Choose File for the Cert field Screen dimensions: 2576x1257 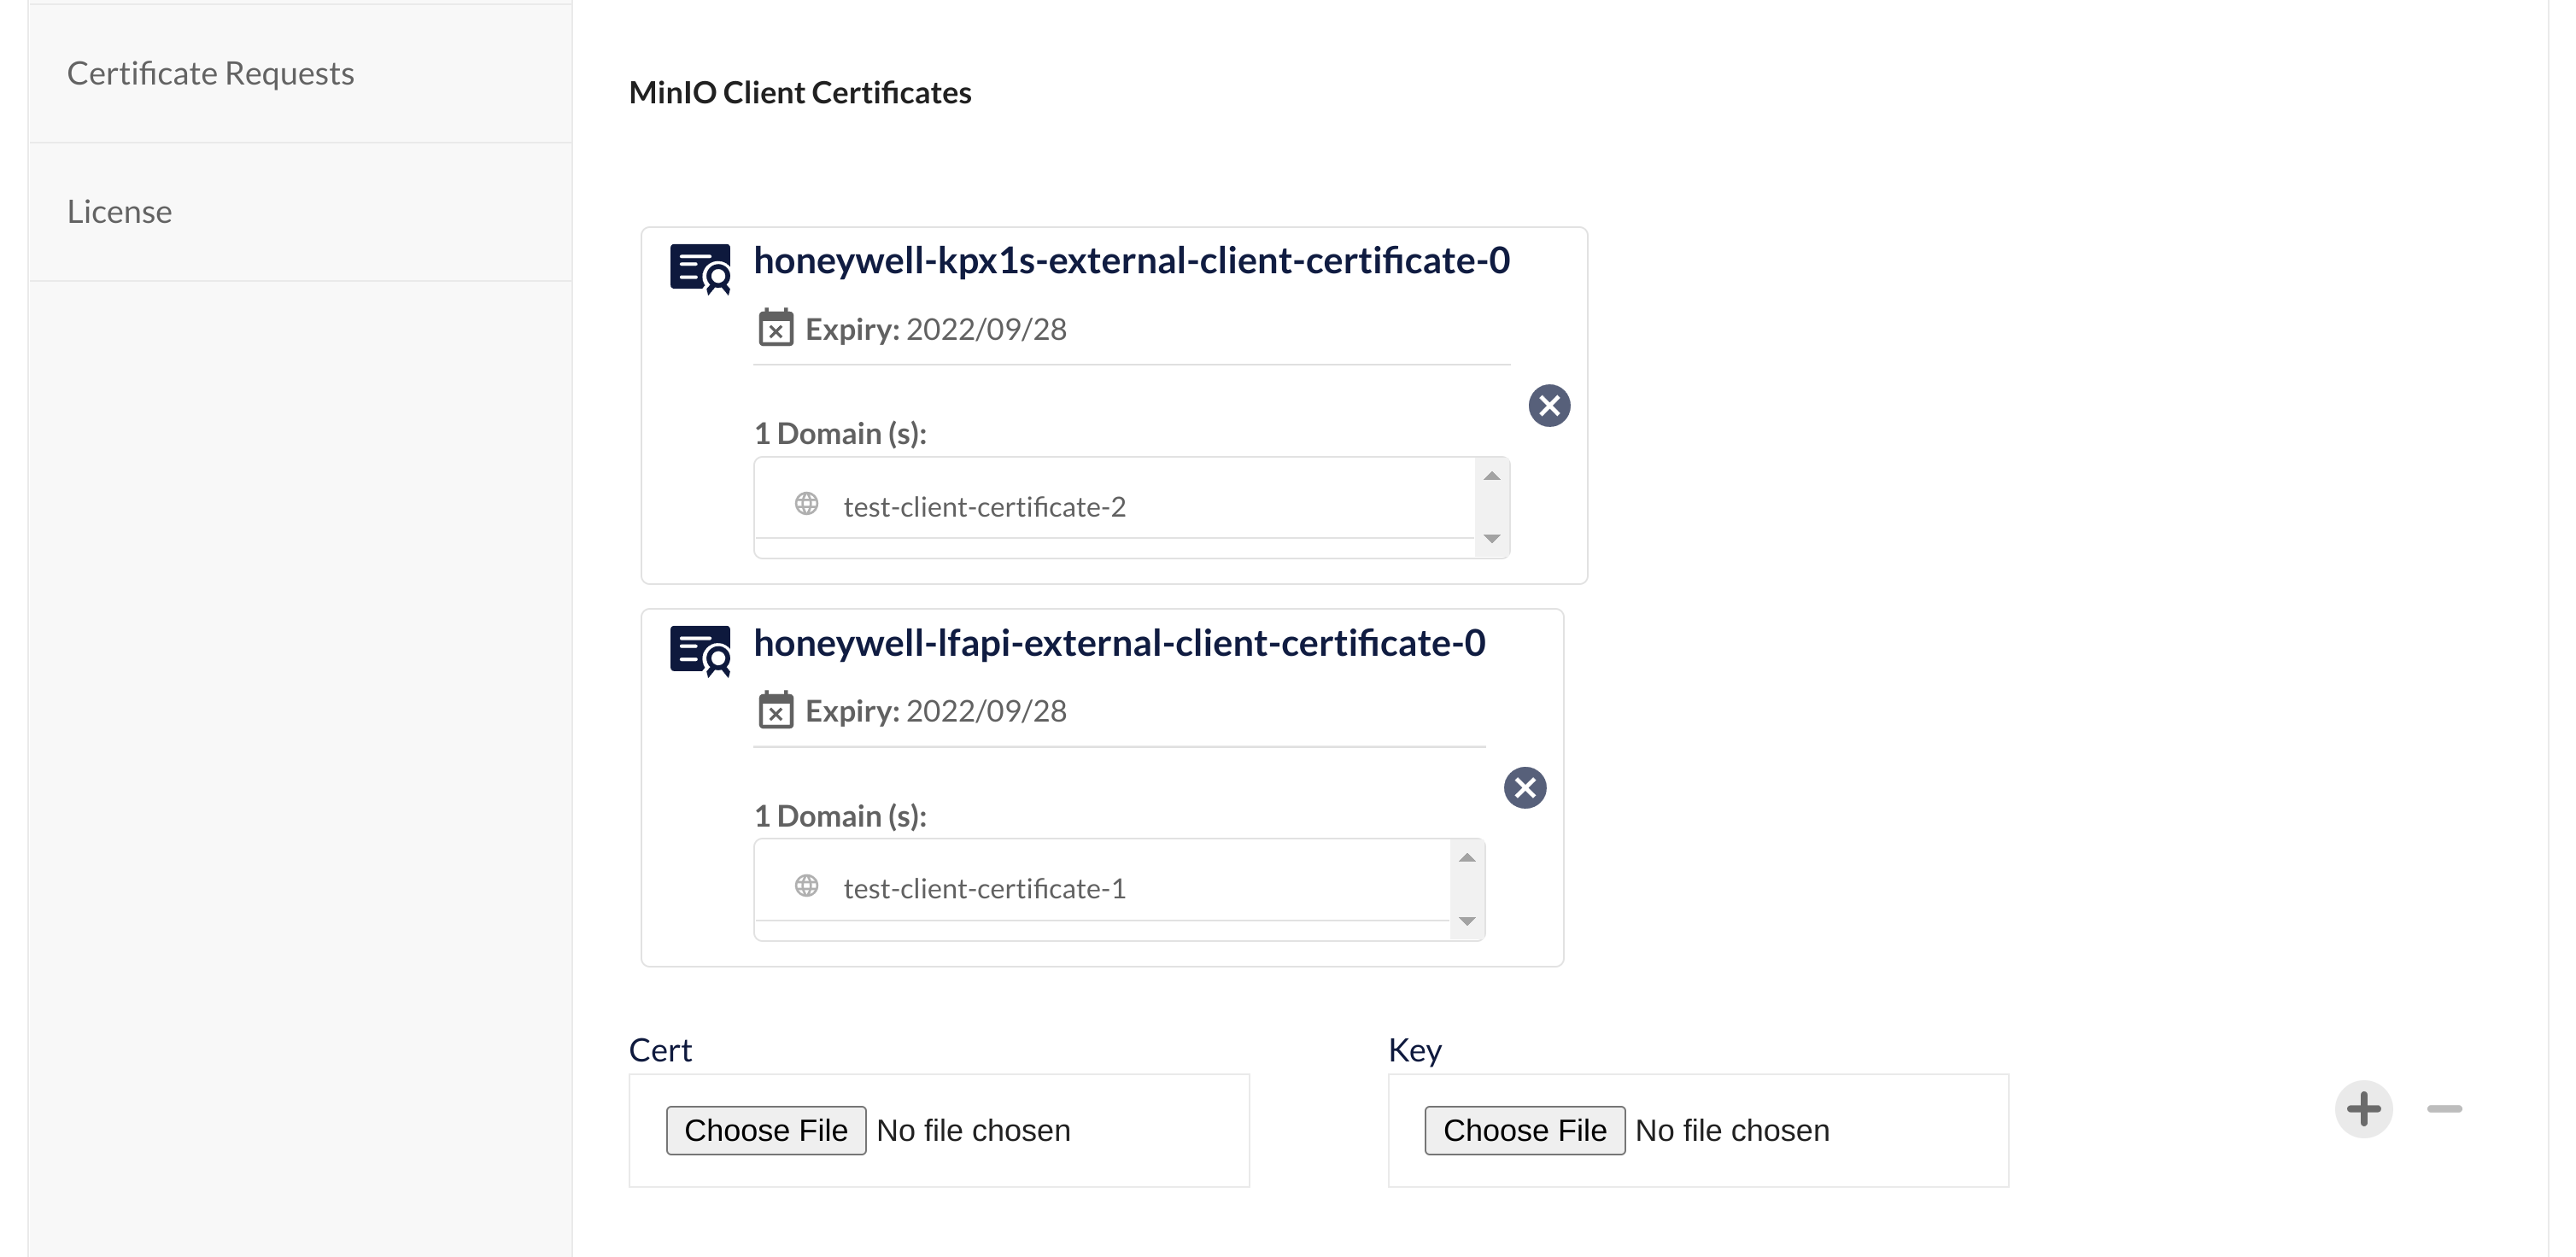tap(766, 1130)
